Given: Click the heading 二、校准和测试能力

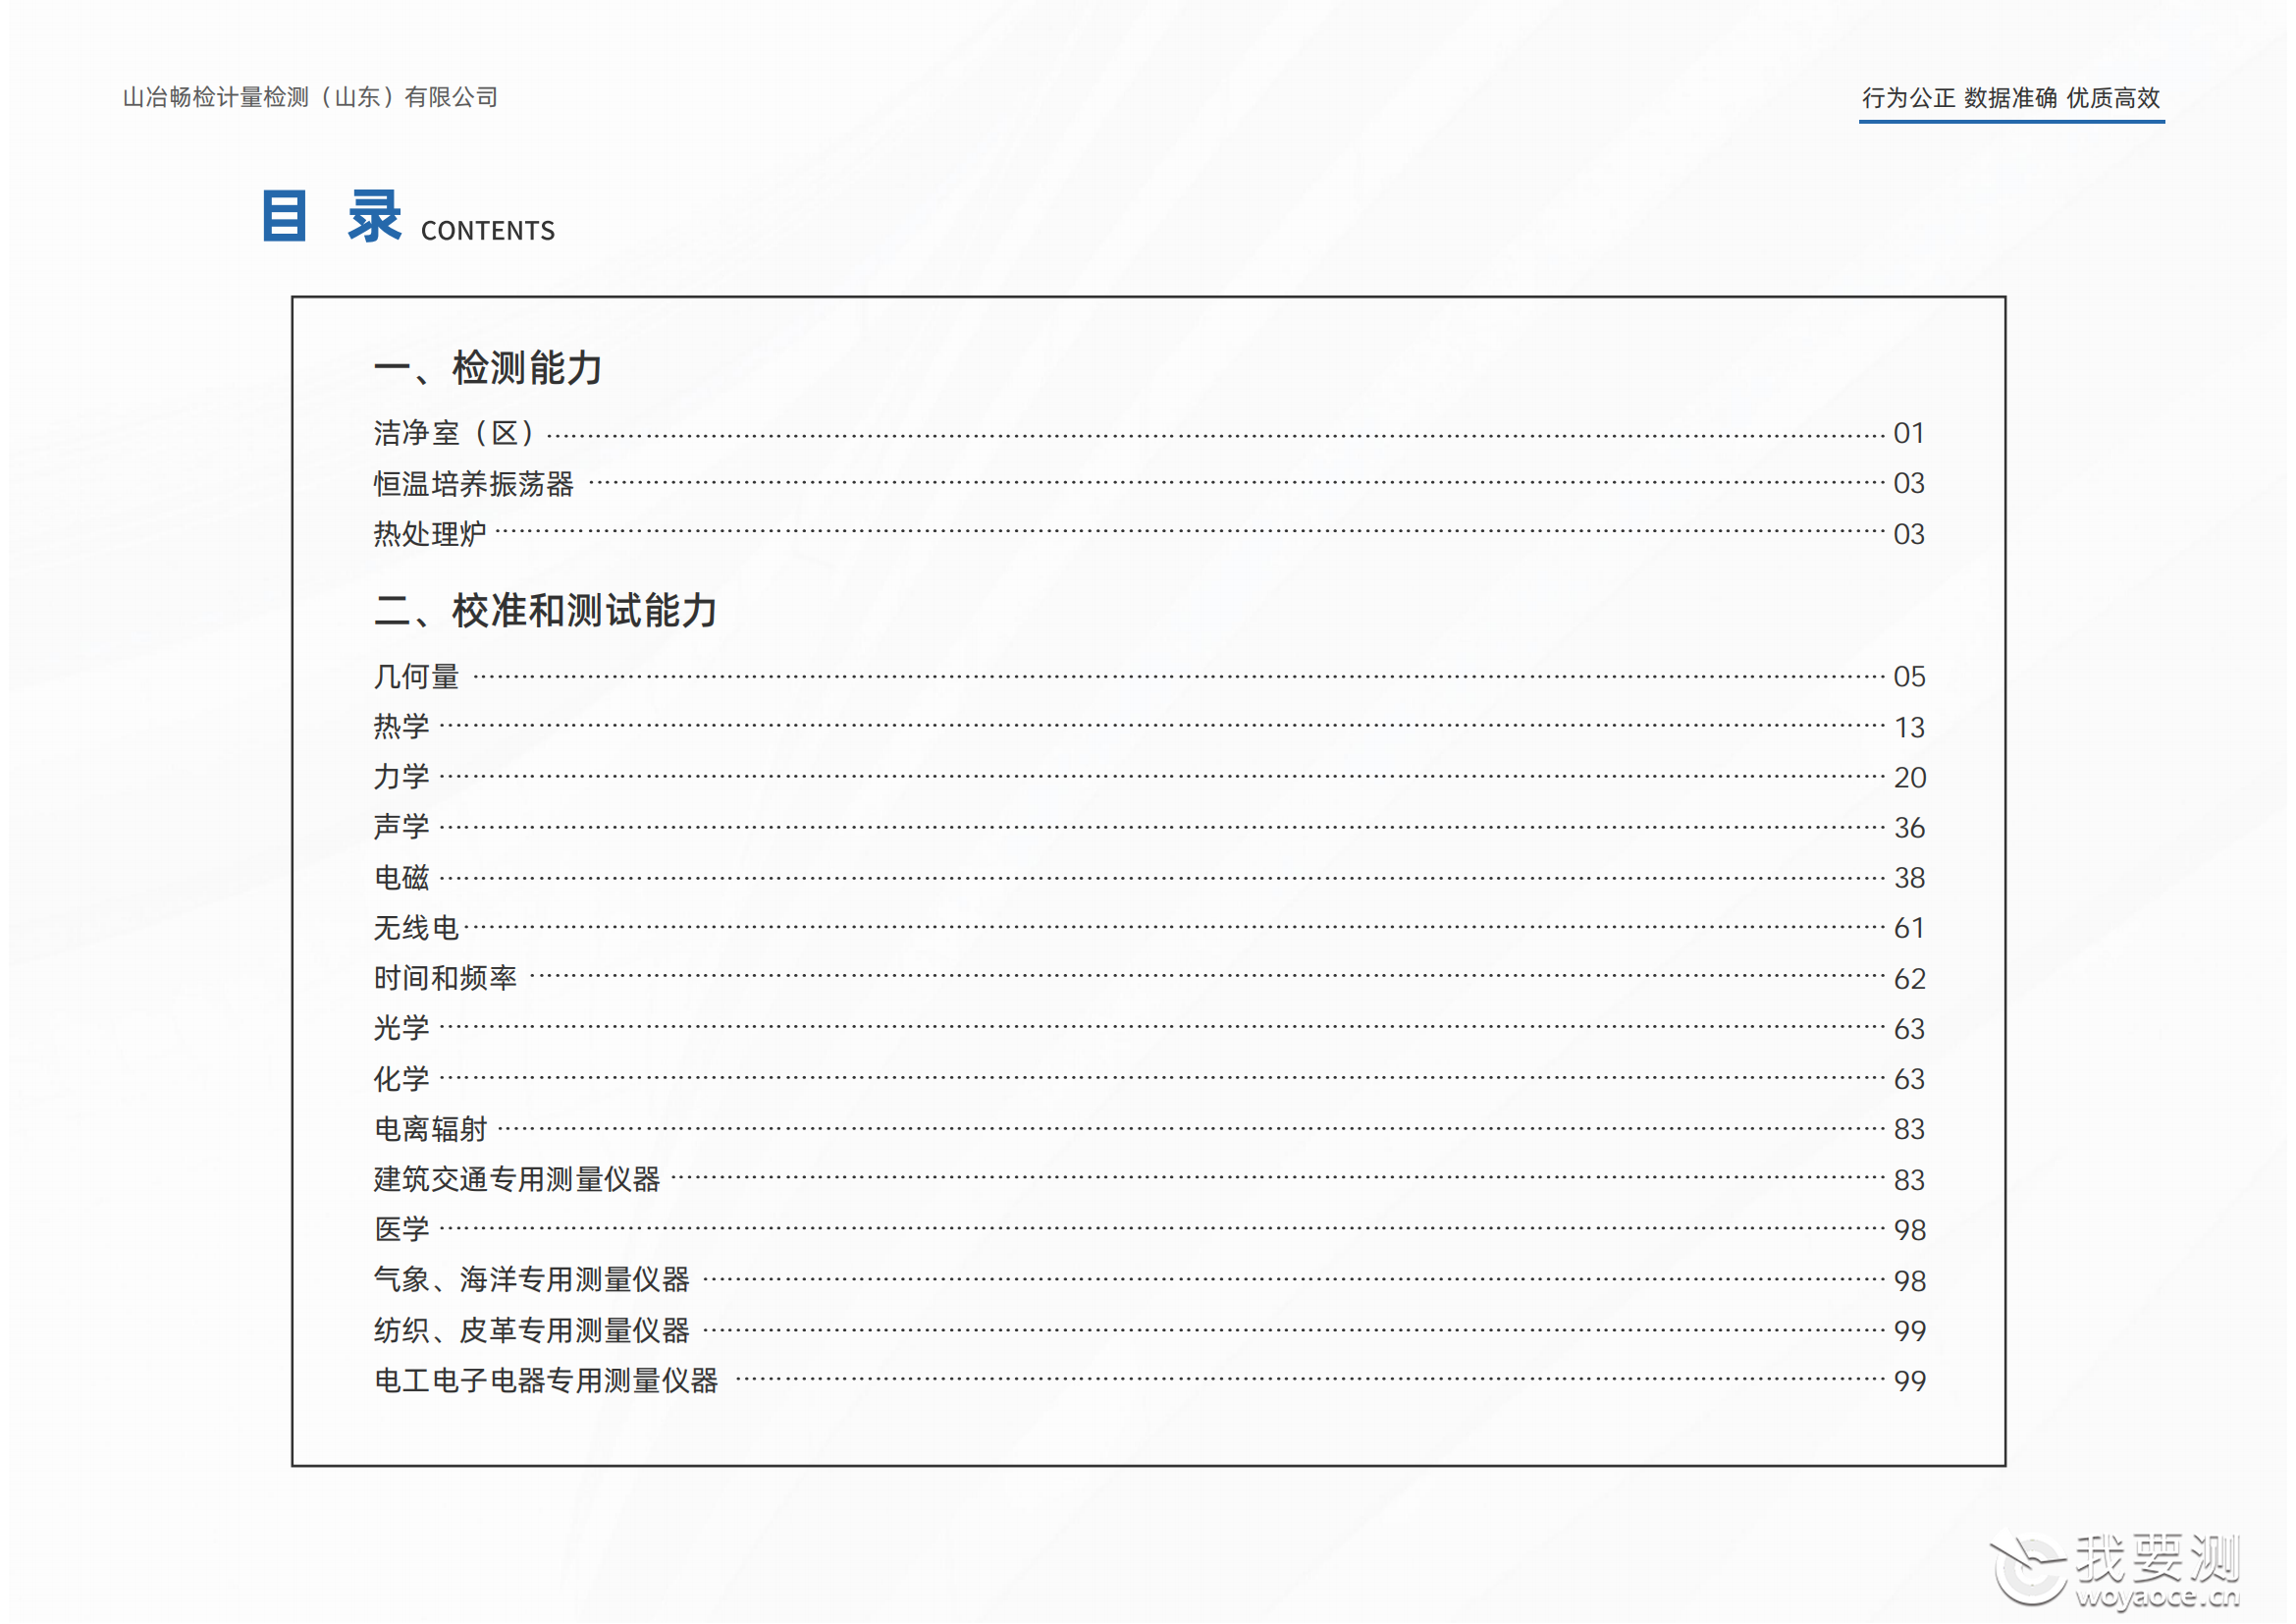Looking at the screenshot, I should (x=546, y=611).
